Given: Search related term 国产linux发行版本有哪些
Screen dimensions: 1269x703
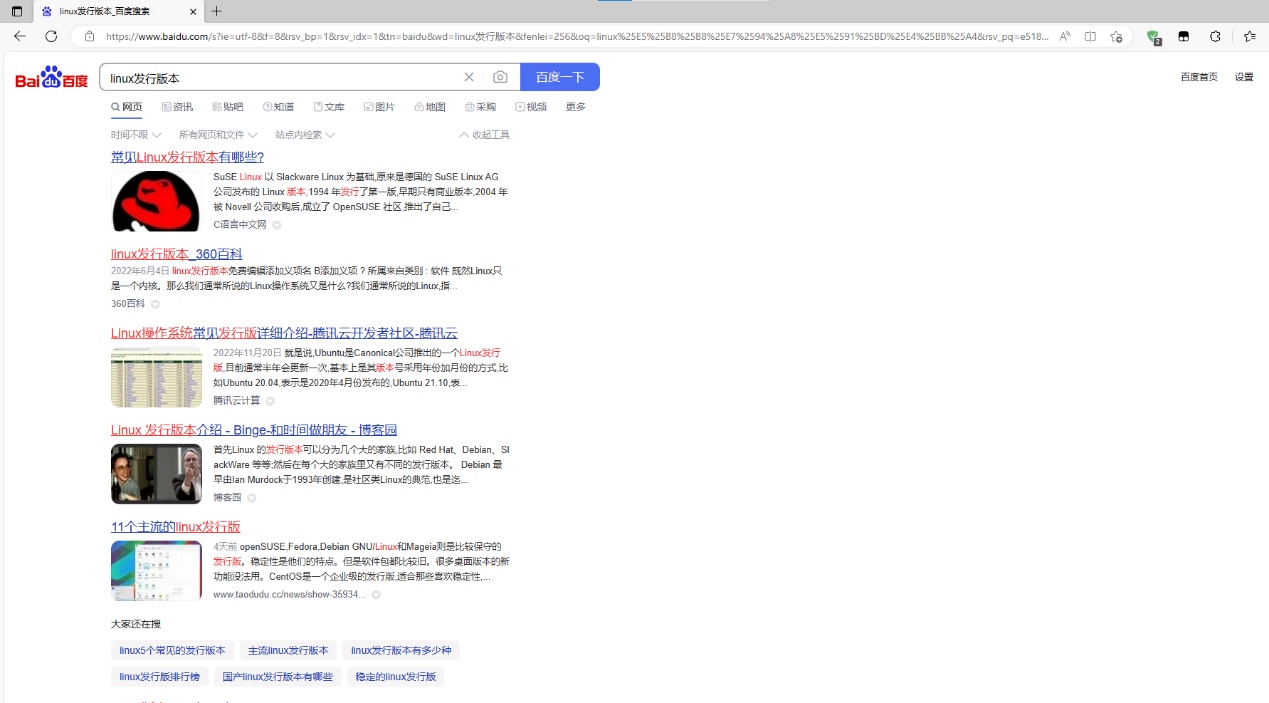Looking at the screenshot, I should (x=278, y=677).
